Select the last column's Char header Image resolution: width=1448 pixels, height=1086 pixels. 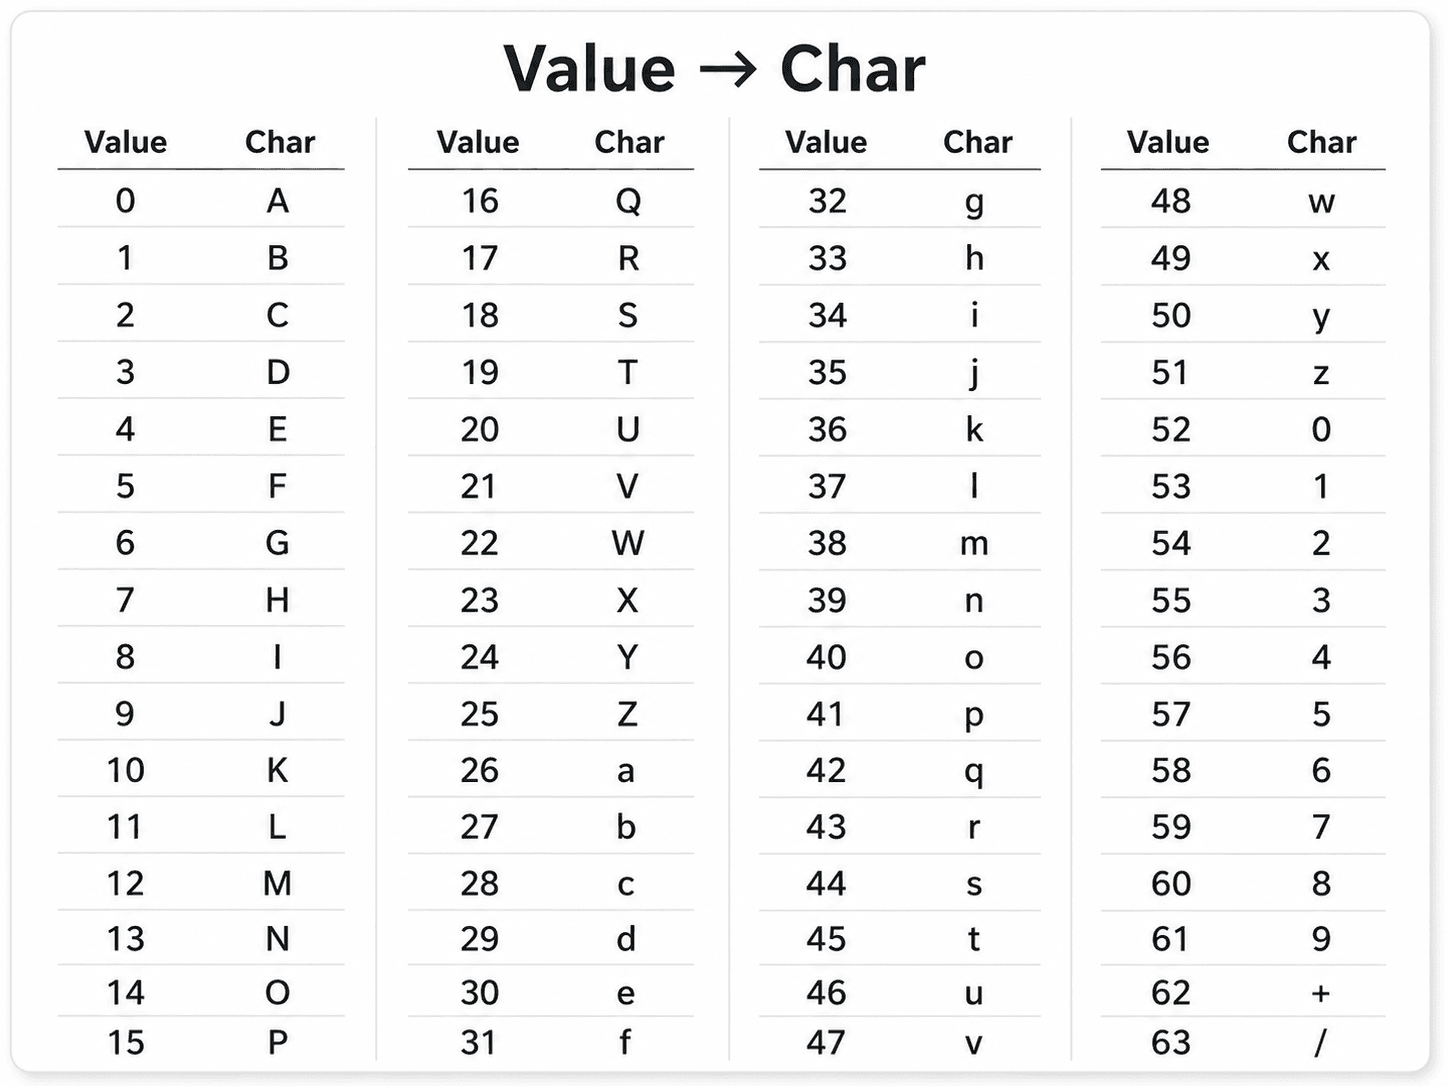click(1321, 142)
